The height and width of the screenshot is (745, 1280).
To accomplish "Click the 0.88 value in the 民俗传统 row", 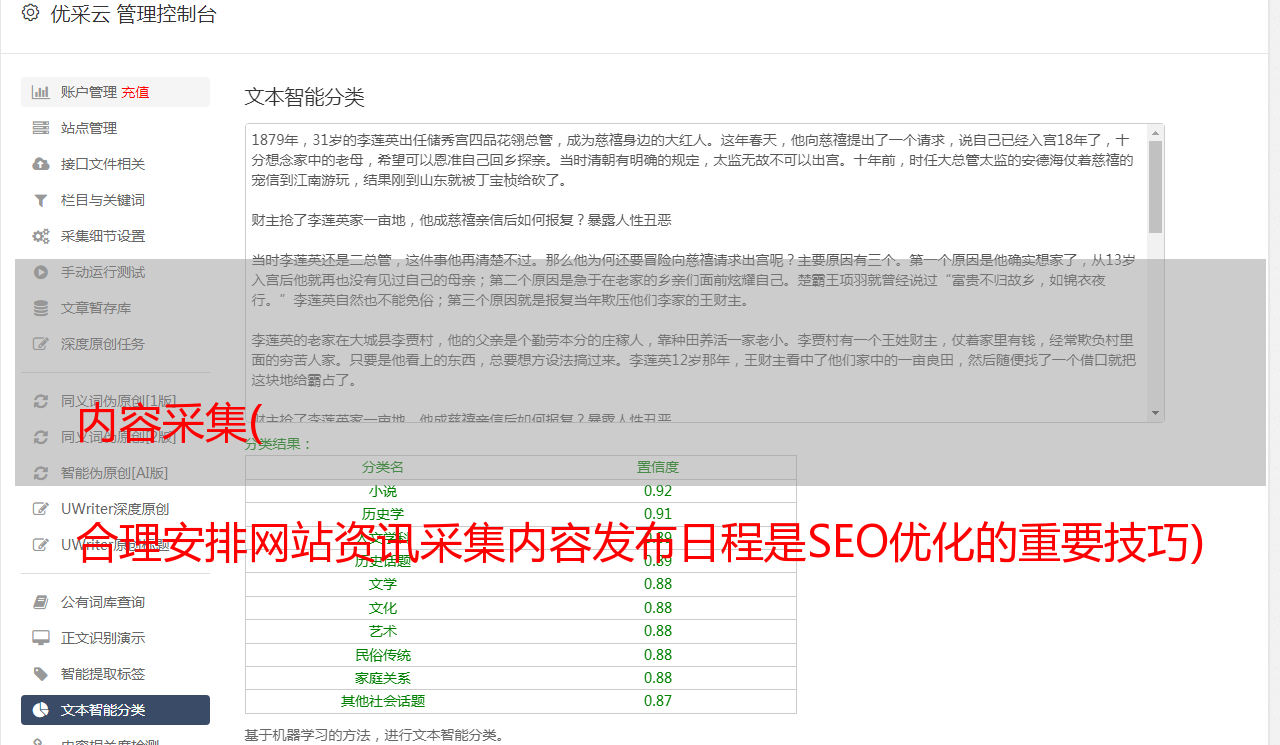I will pos(658,655).
